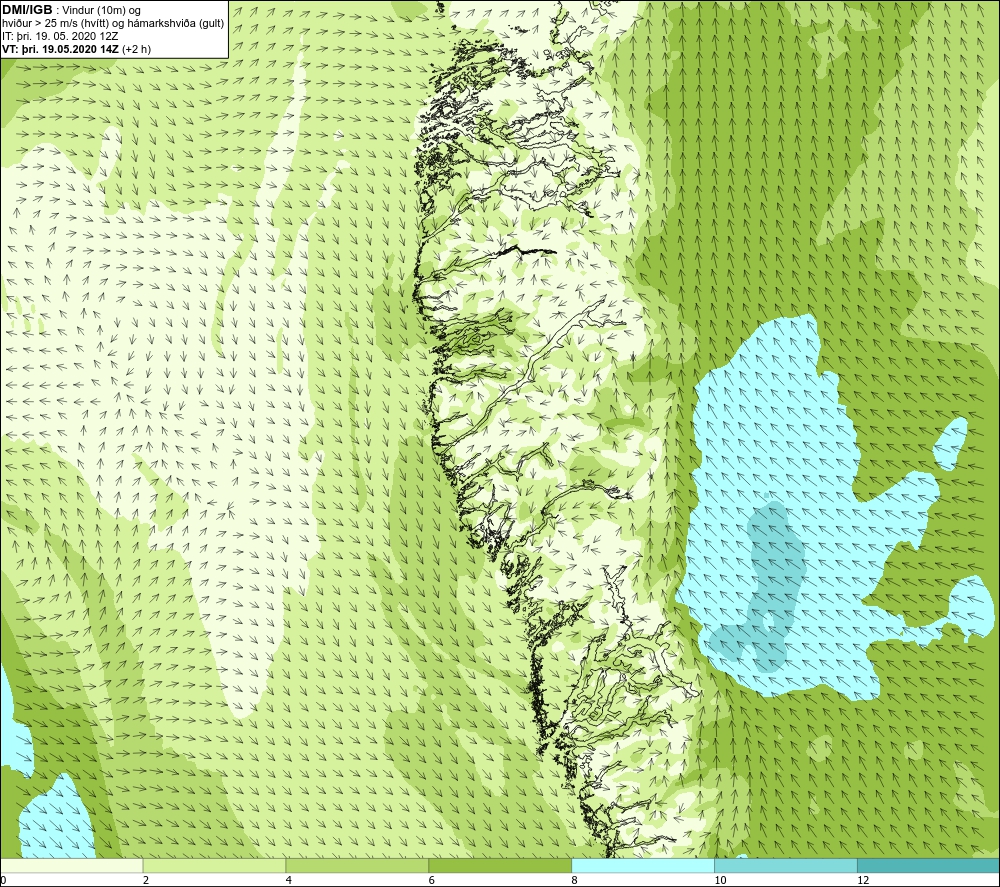Click the DMI/IGB title text

point(27,10)
